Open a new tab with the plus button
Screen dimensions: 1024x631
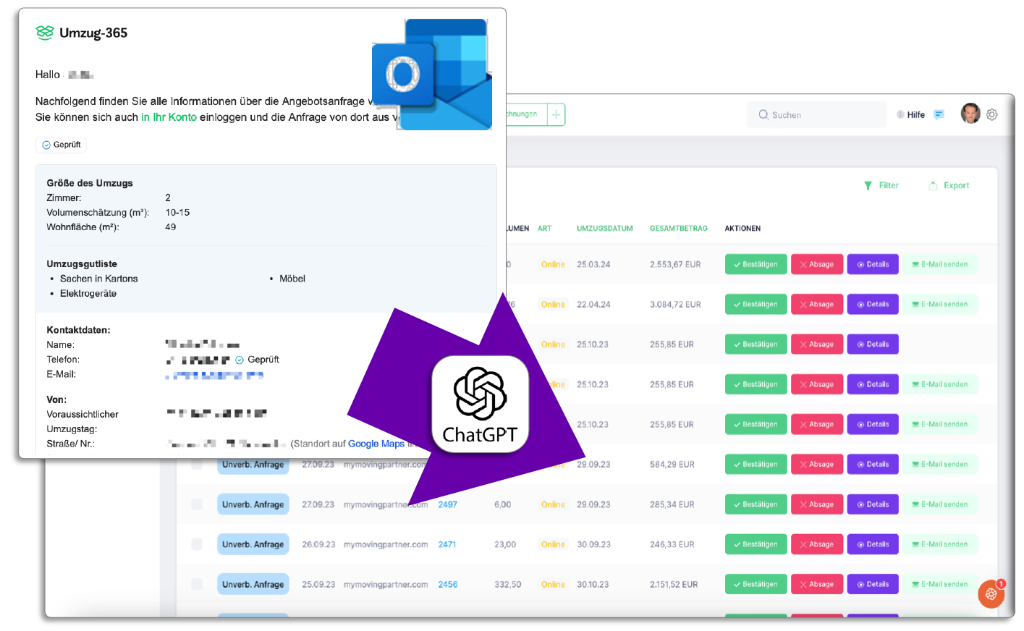(556, 114)
